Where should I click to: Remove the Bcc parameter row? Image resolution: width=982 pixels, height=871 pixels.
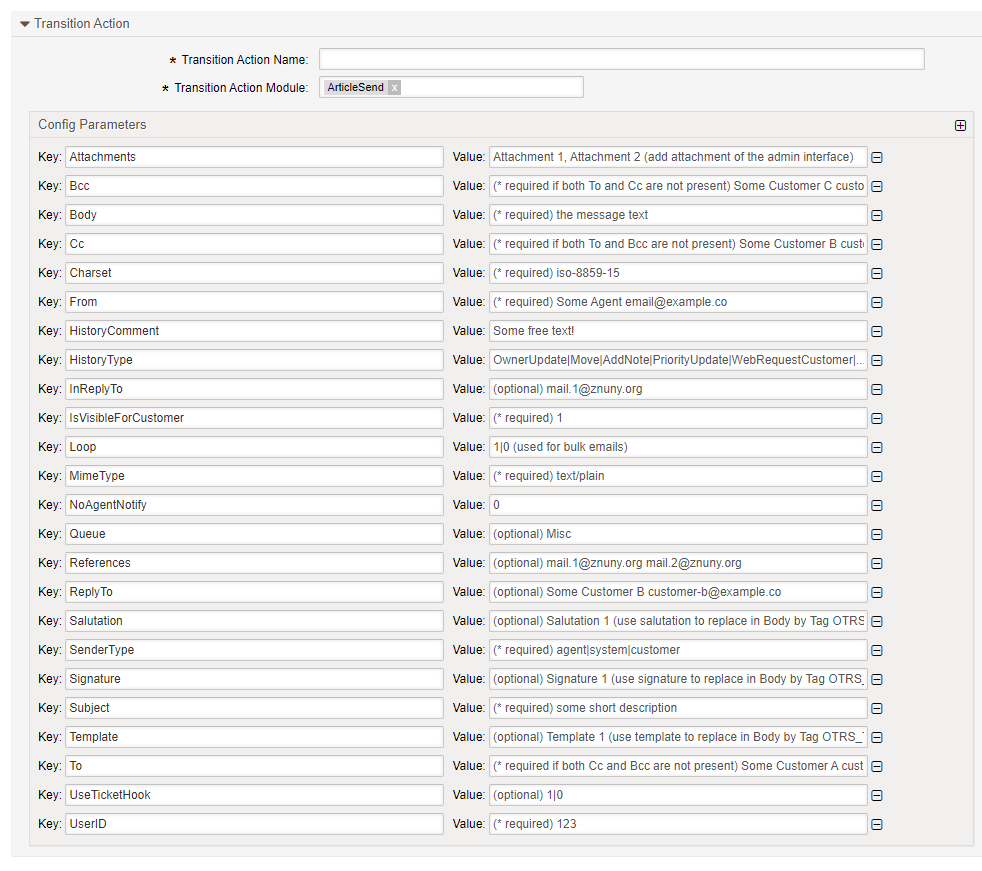click(877, 186)
